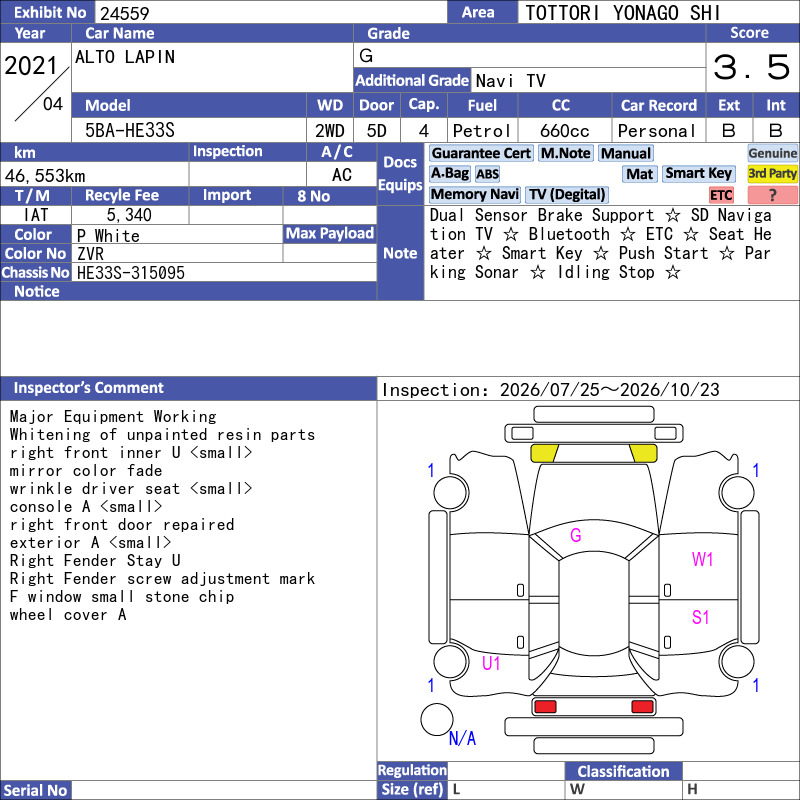
Task: Click the ABS equipment badge
Action: click(x=487, y=174)
